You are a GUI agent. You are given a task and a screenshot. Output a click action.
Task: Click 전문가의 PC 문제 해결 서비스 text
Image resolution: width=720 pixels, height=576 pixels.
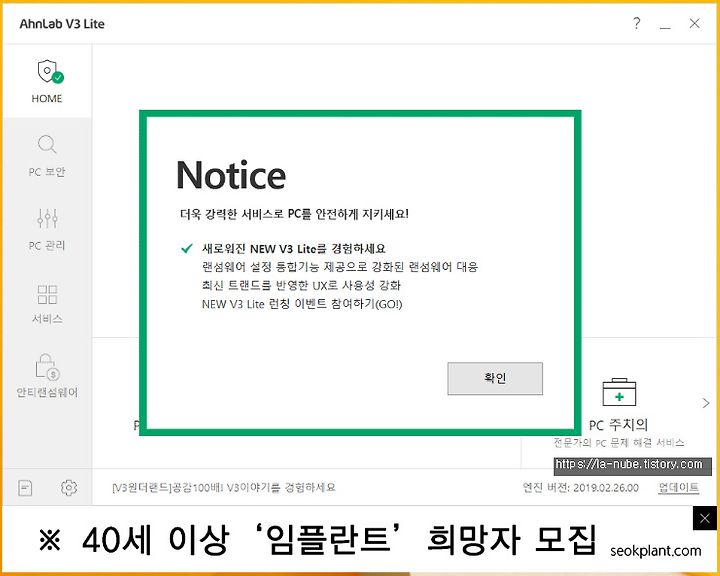619,443
